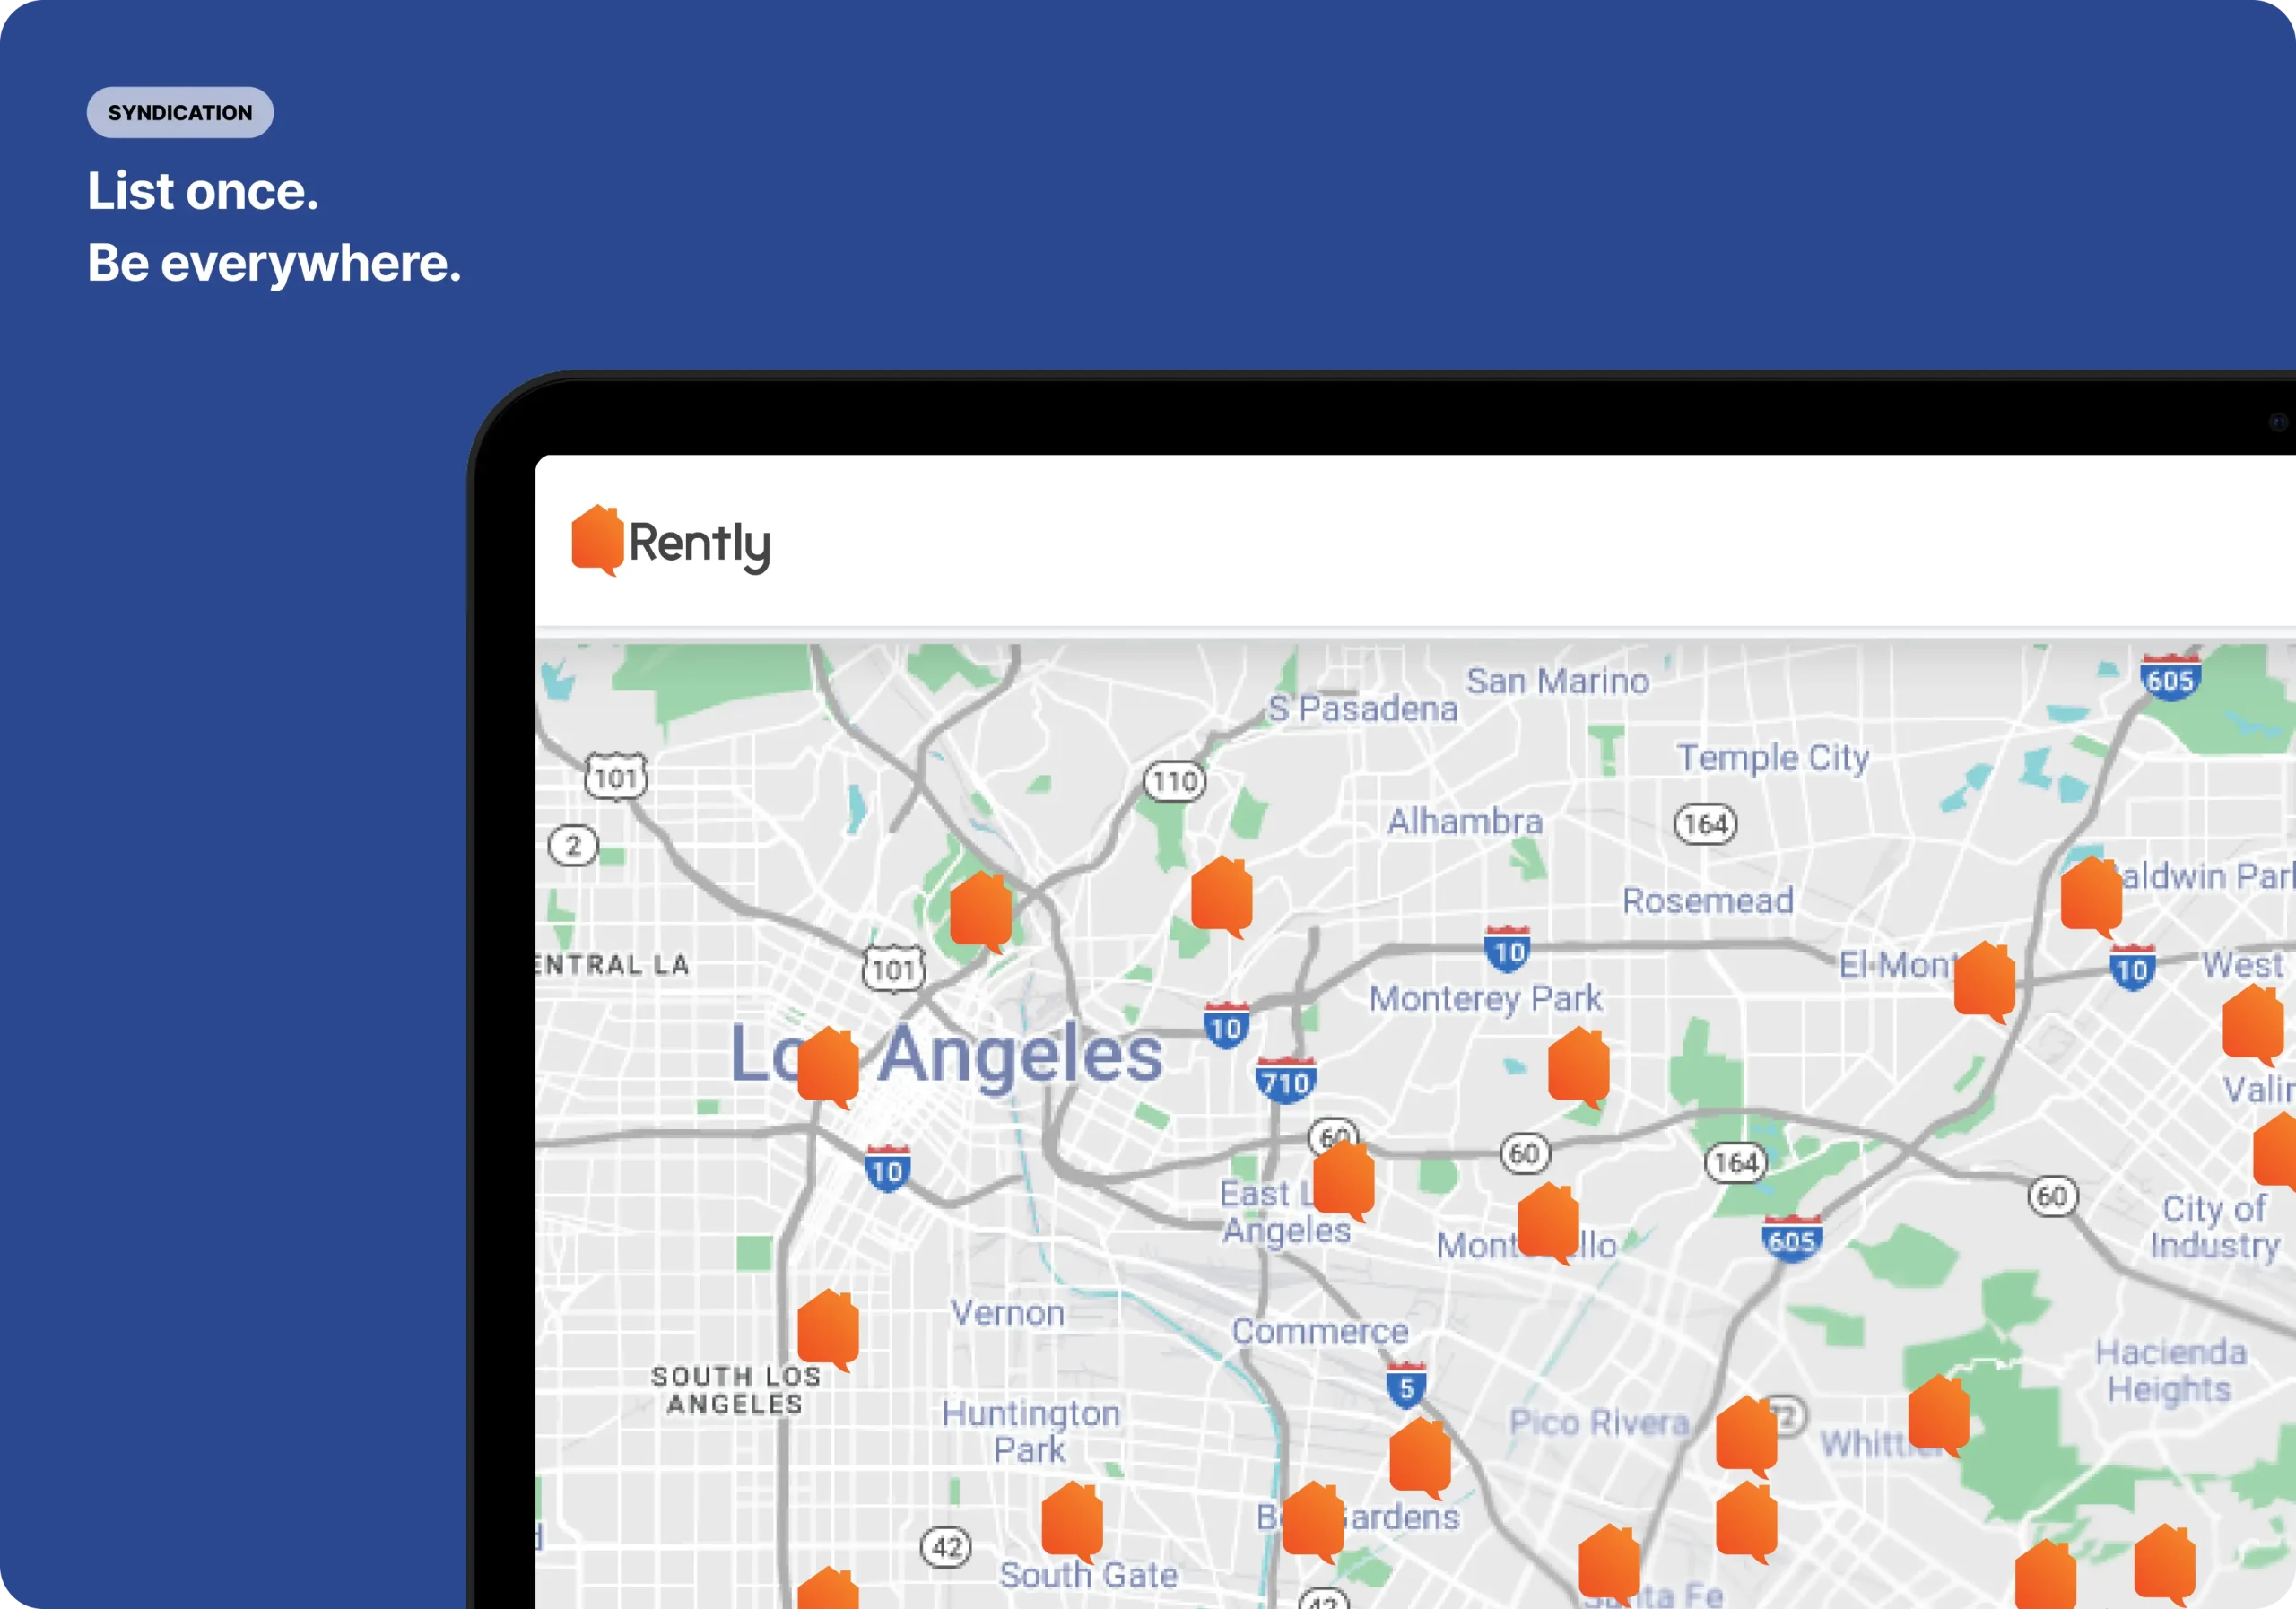Open the pin covering Bell Gardens label
This screenshot has height=1609, width=2296.
coord(1313,1522)
